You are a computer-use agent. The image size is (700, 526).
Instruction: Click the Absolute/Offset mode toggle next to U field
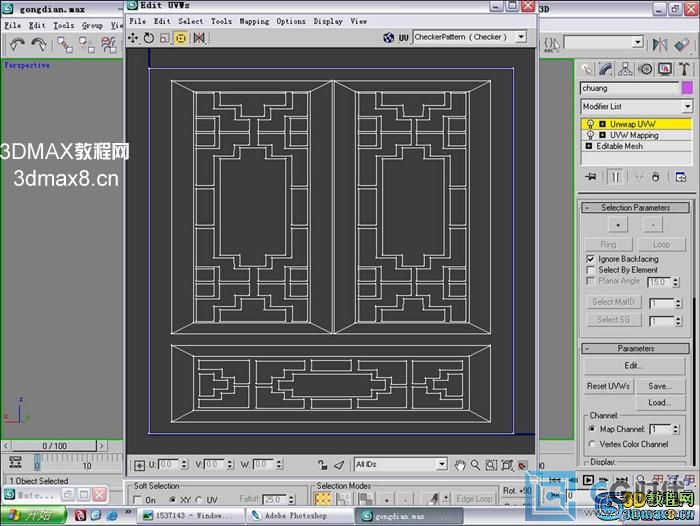point(139,465)
